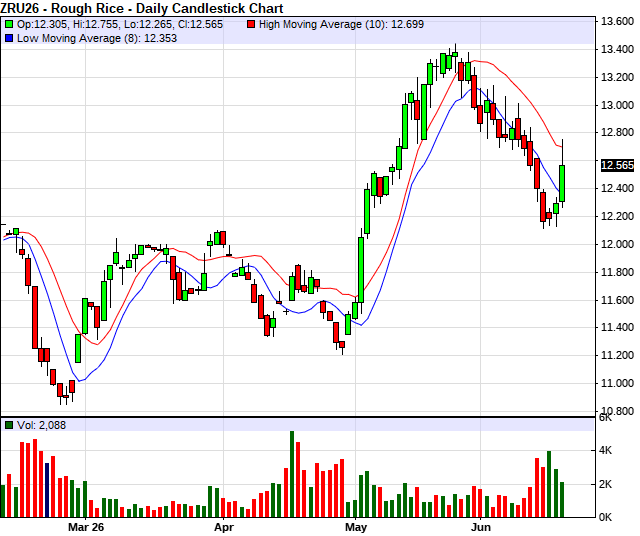Click the 'Apr' date axis label
The height and width of the screenshot is (536, 640).
tap(224, 527)
